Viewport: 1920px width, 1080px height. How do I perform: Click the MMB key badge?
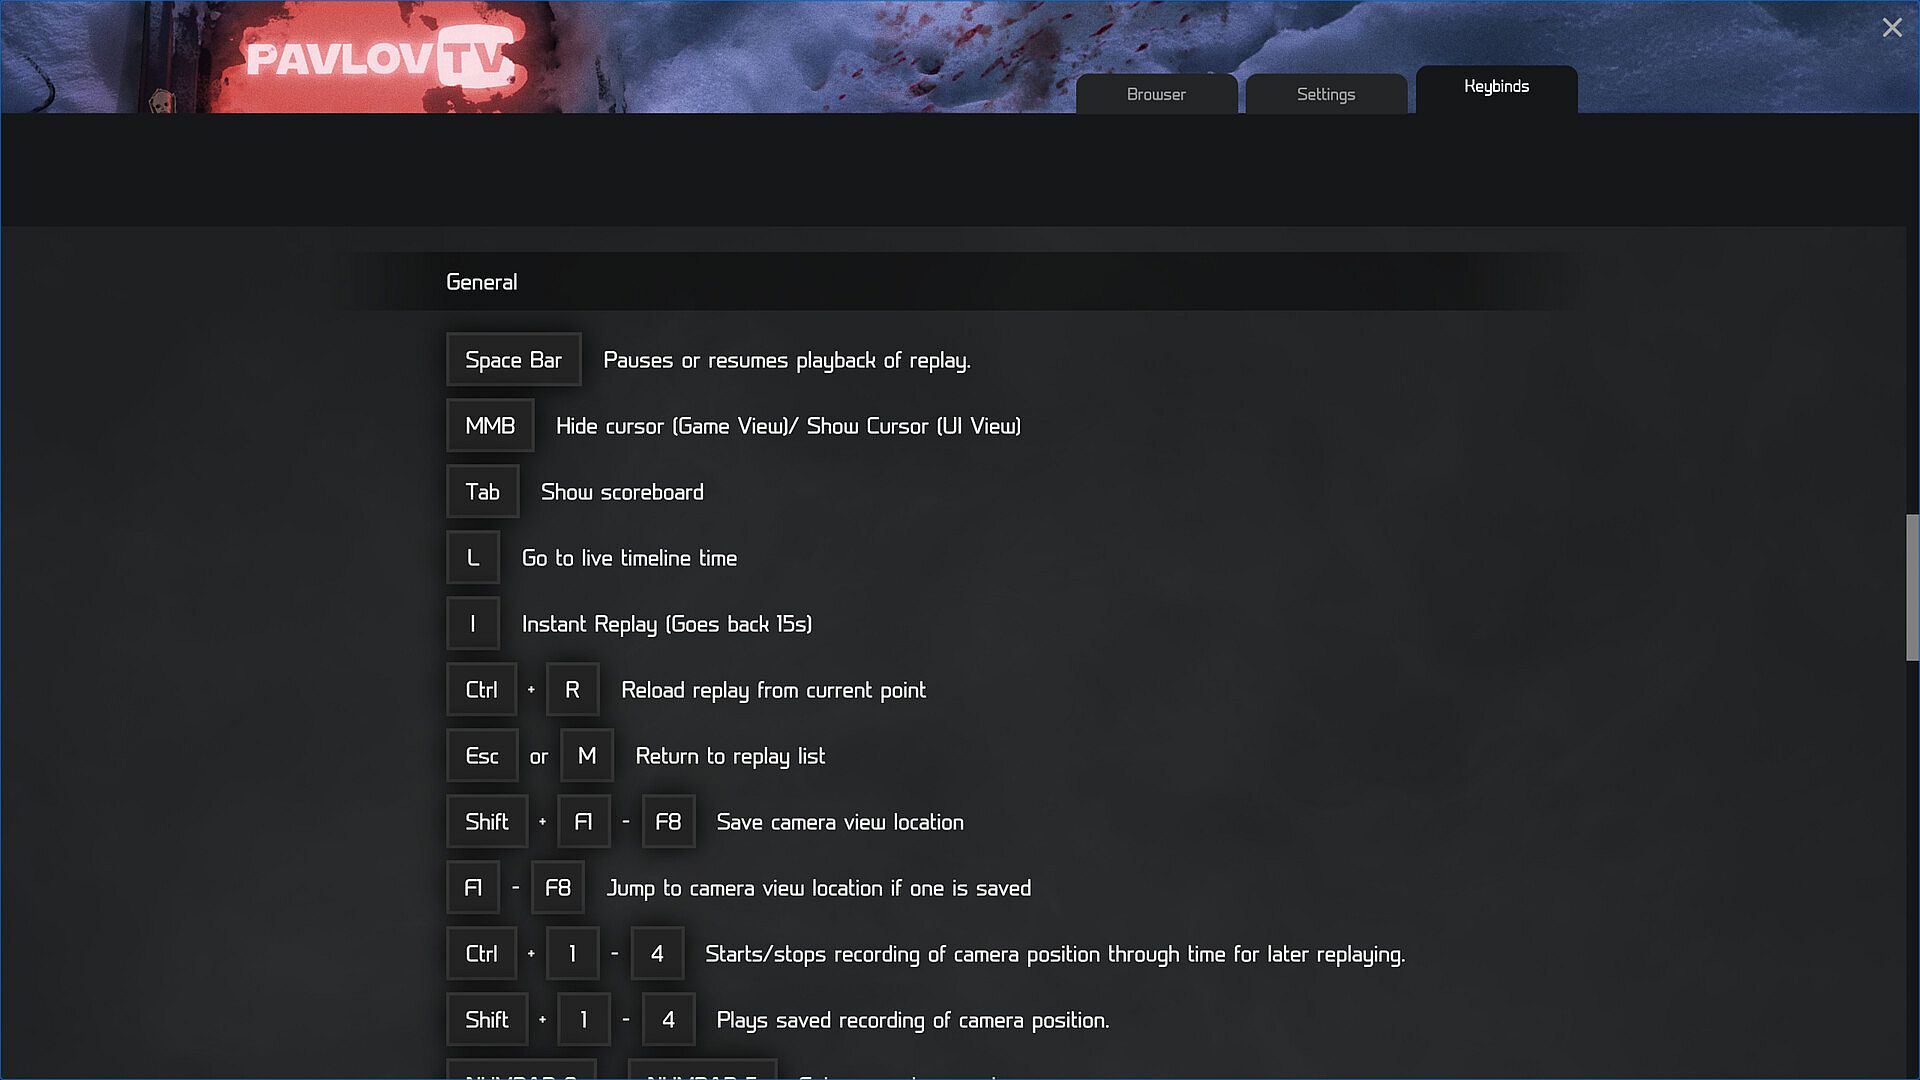(490, 426)
